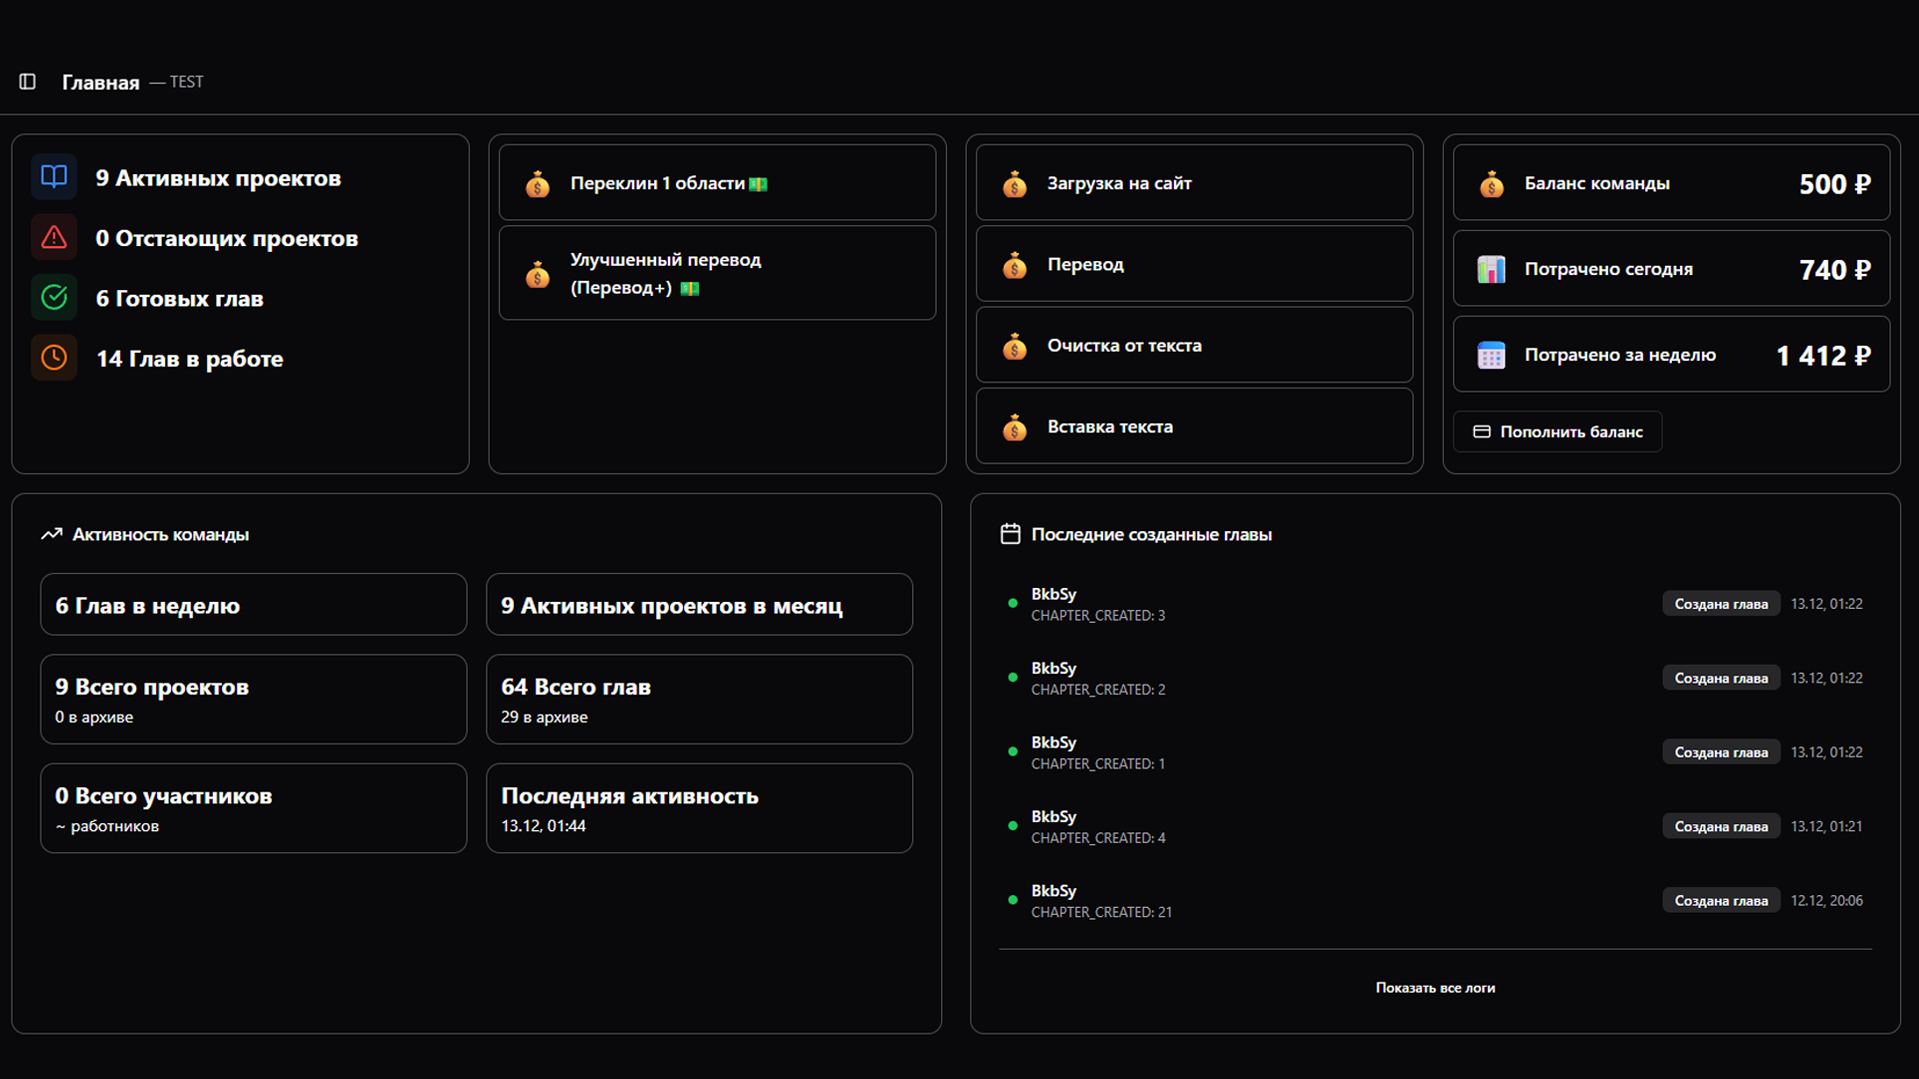Click the green checkmark ready chapters icon

[x=54, y=298]
